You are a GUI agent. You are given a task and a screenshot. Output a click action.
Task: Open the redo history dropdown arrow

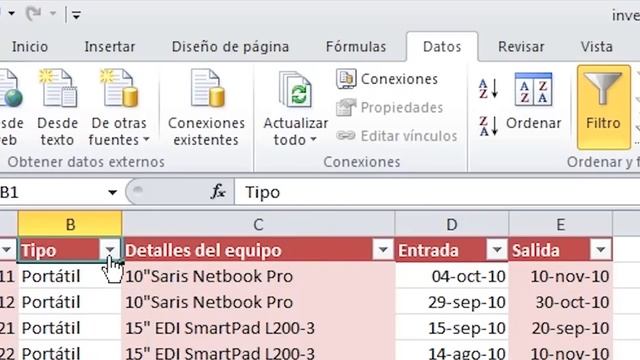click(x=53, y=14)
